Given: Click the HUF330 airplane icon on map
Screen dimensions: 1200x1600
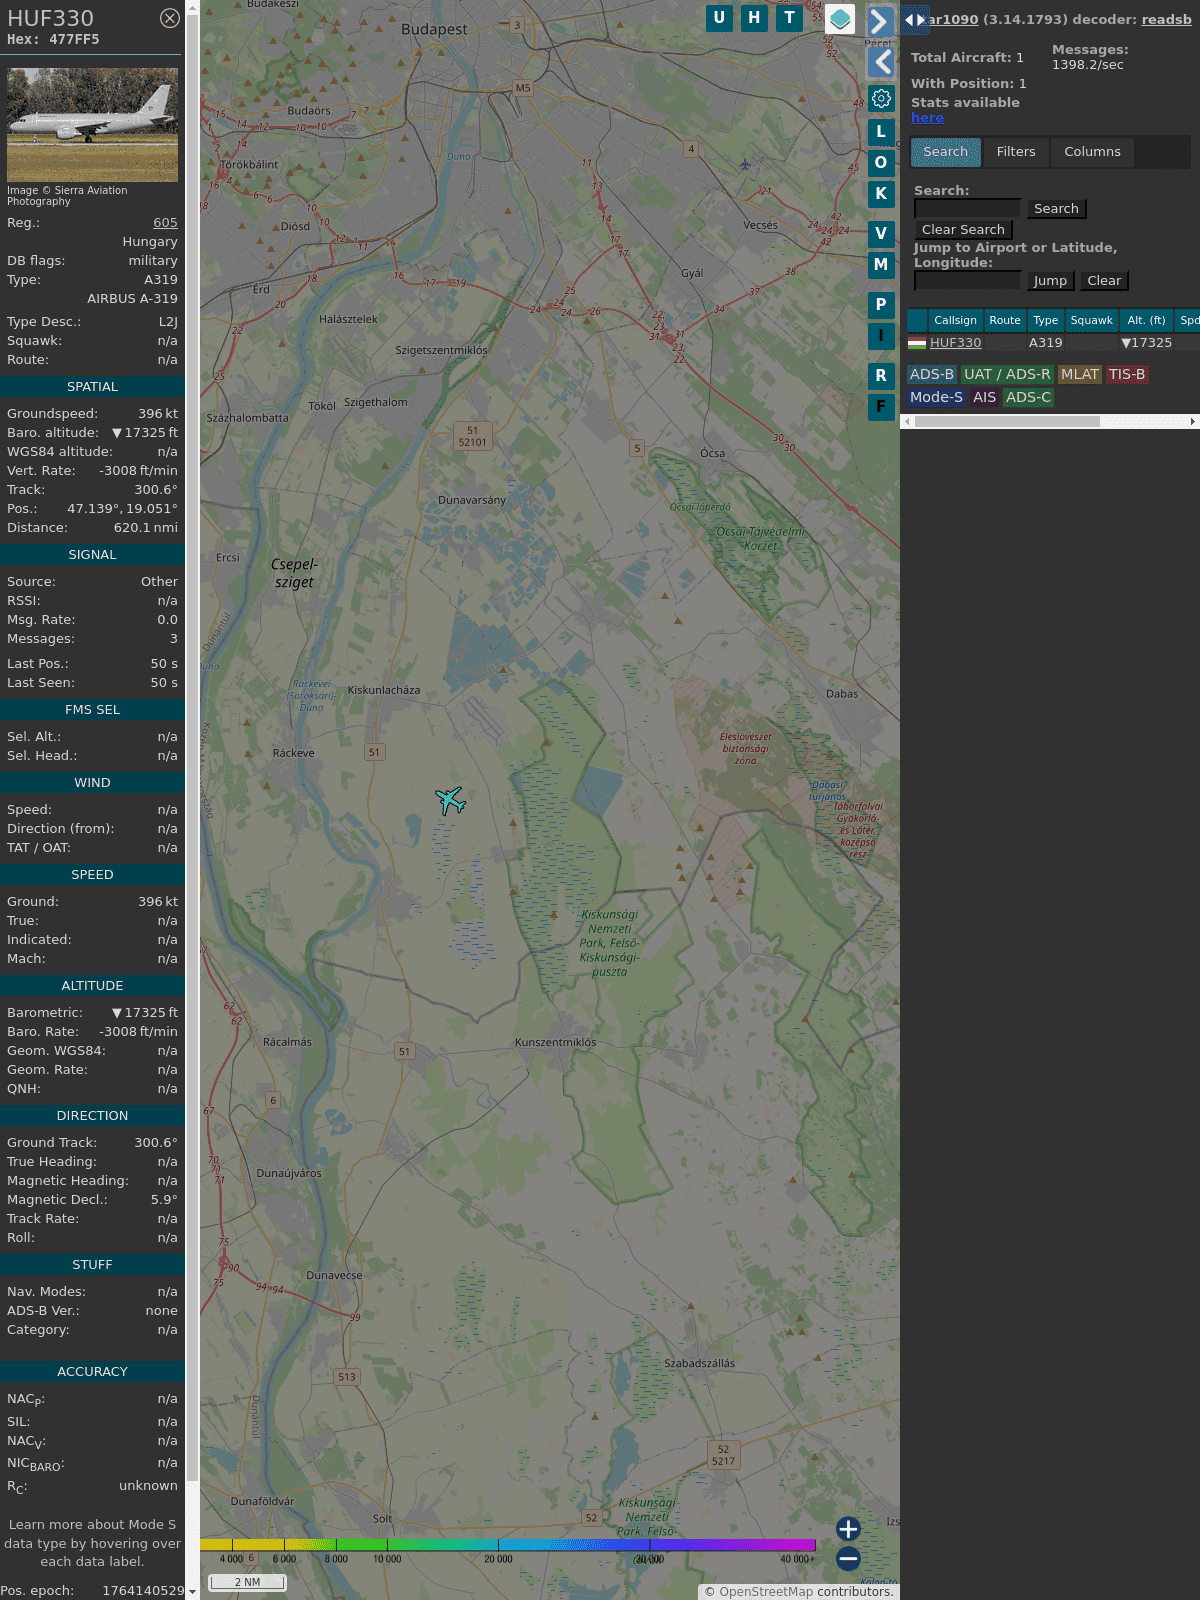Looking at the screenshot, I should click(451, 800).
